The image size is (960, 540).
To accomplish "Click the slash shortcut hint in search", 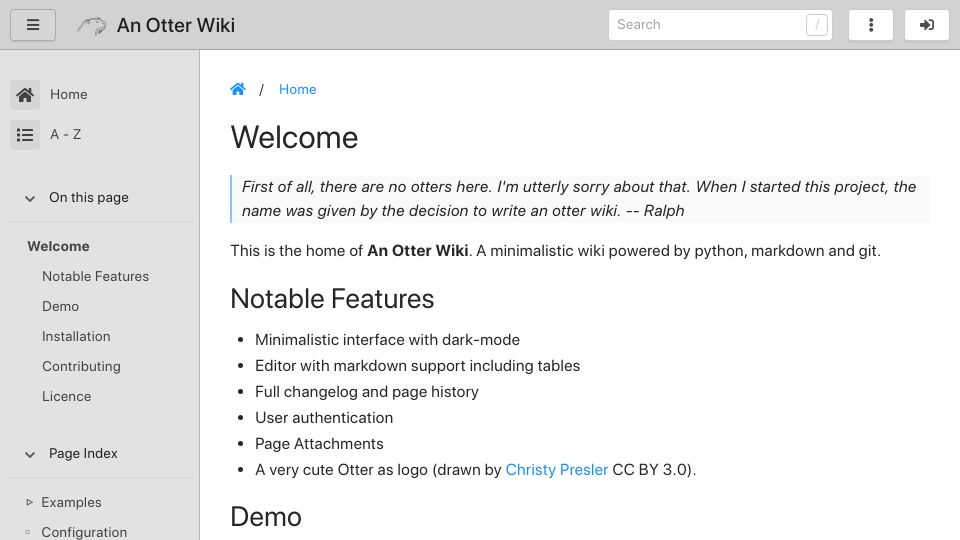I will [817, 25].
